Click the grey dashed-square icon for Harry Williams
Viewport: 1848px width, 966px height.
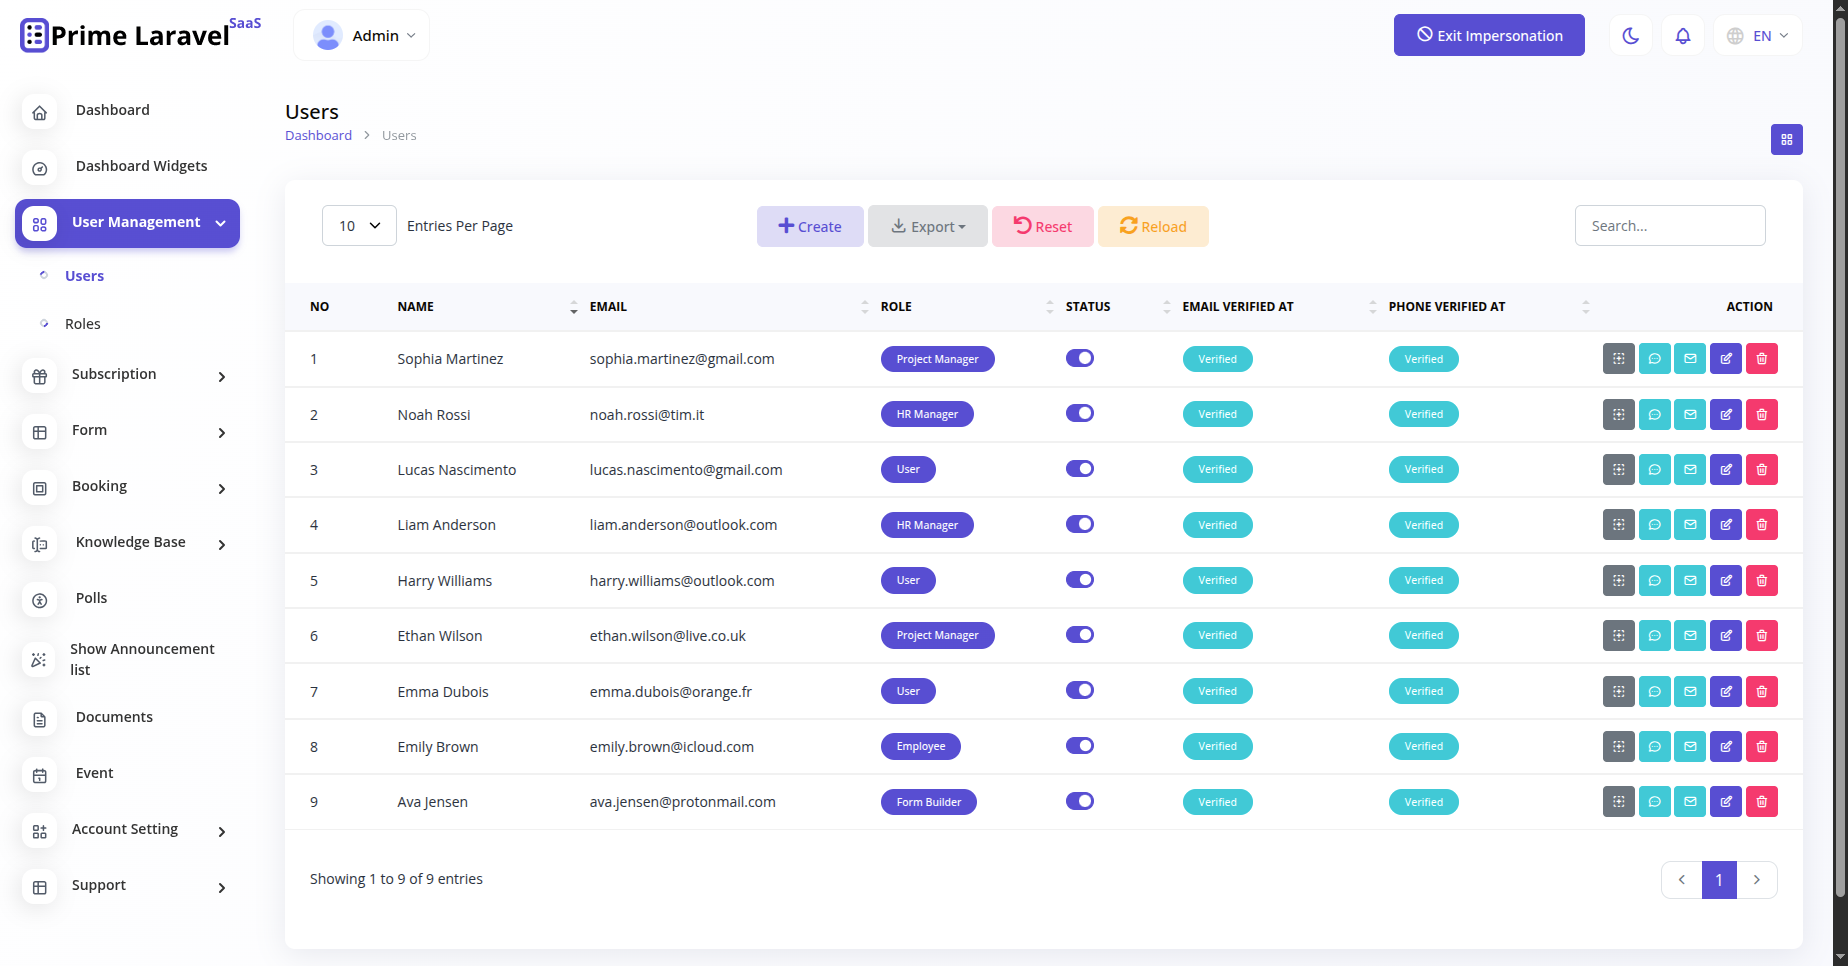click(1619, 580)
